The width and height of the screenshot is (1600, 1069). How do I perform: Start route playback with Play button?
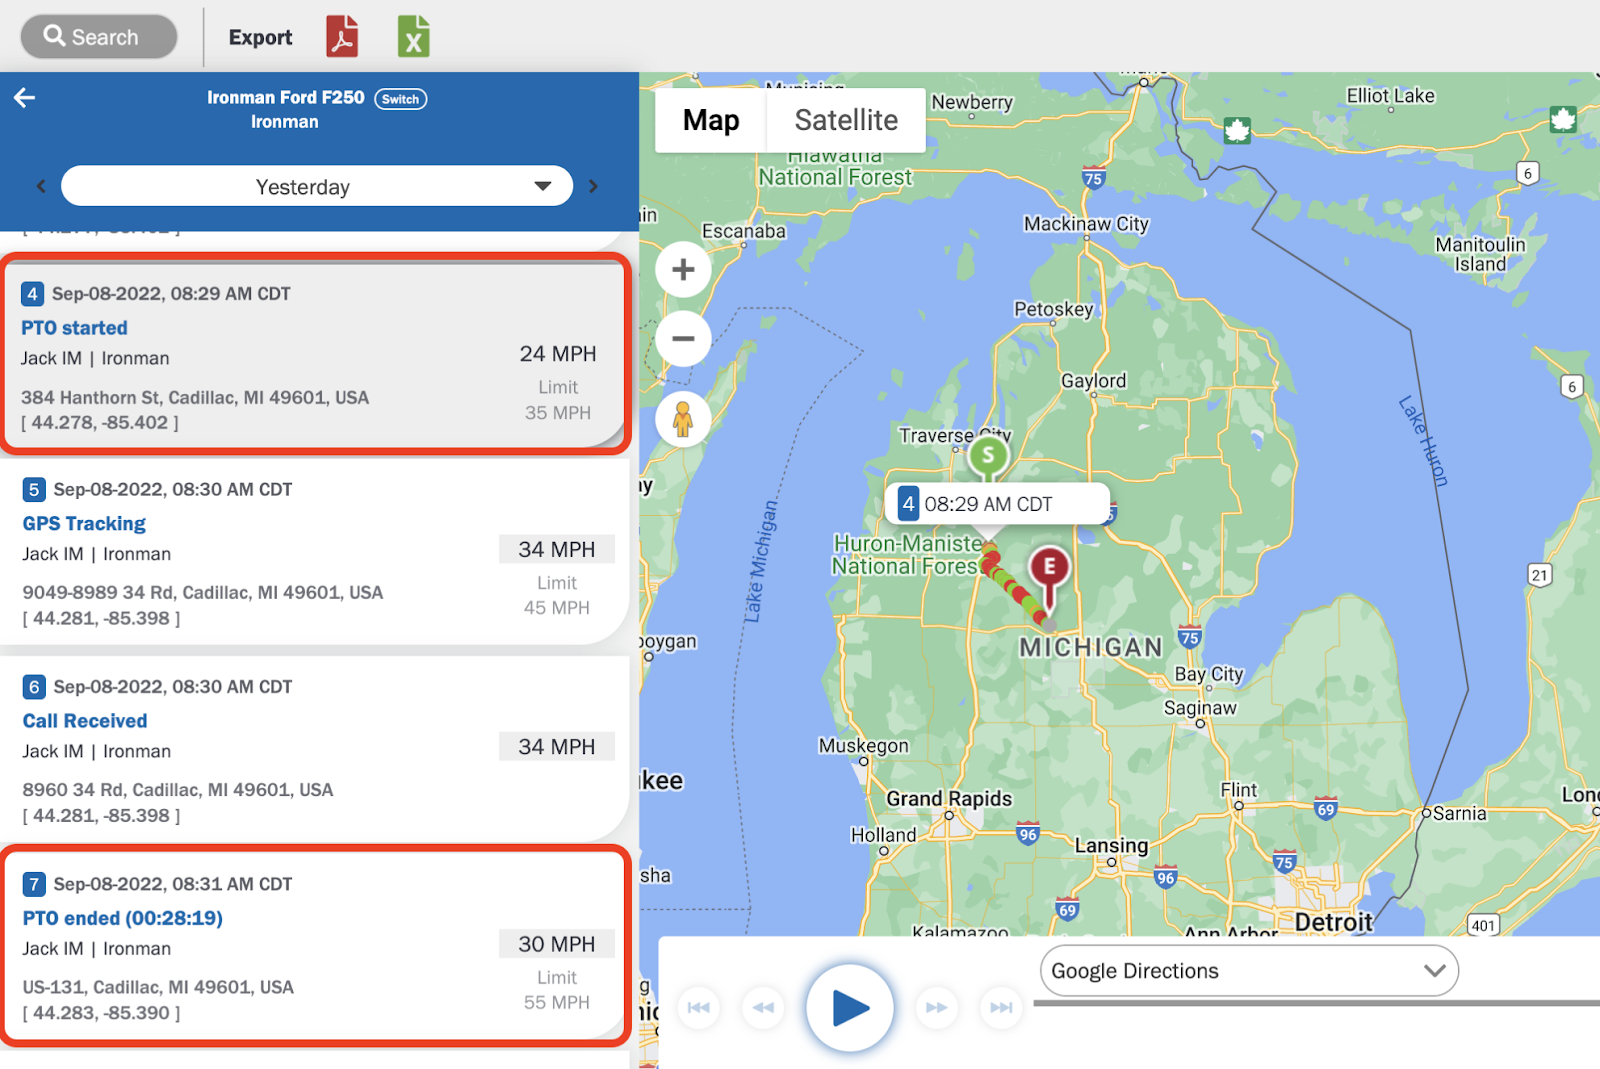tap(850, 1007)
